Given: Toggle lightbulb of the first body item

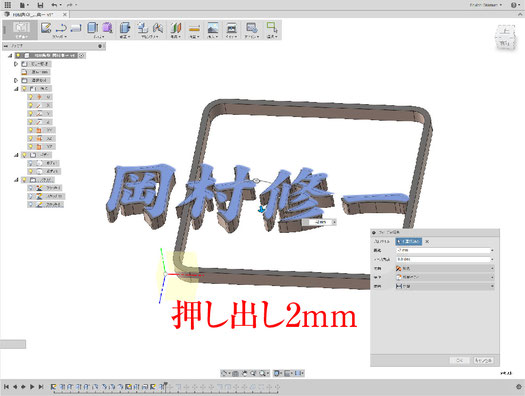Looking at the screenshot, I should coord(30,163).
